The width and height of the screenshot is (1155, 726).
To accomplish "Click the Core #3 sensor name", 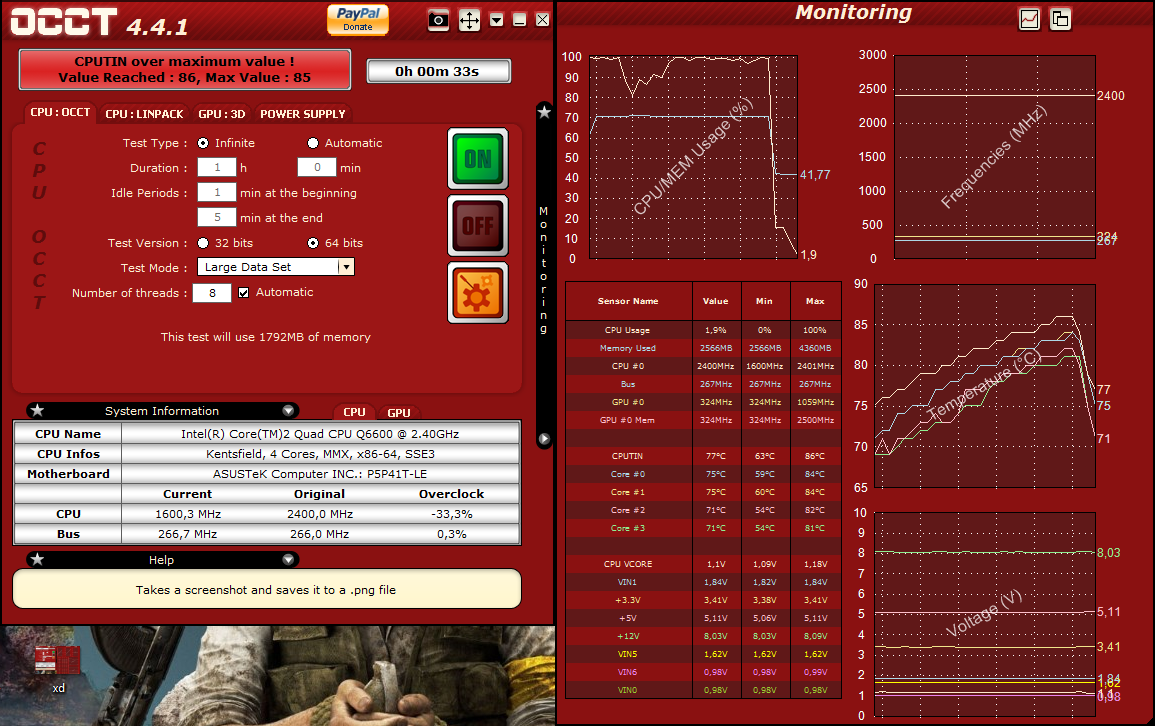I will point(628,529).
